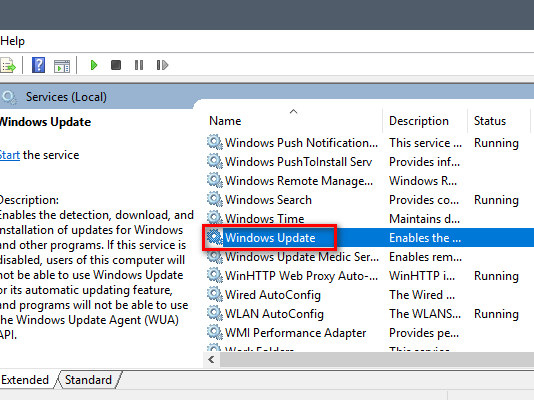Click Running status of WLAN AutoConfig
The image size is (534, 400).
[x=496, y=314]
